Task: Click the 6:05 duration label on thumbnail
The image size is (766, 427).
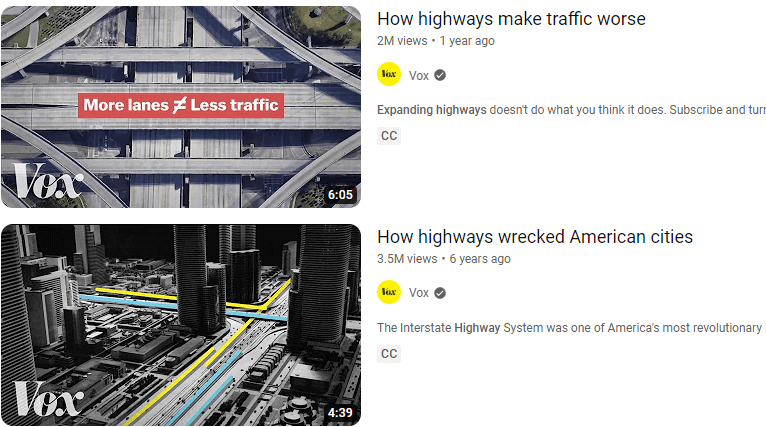Action: pos(340,195)
